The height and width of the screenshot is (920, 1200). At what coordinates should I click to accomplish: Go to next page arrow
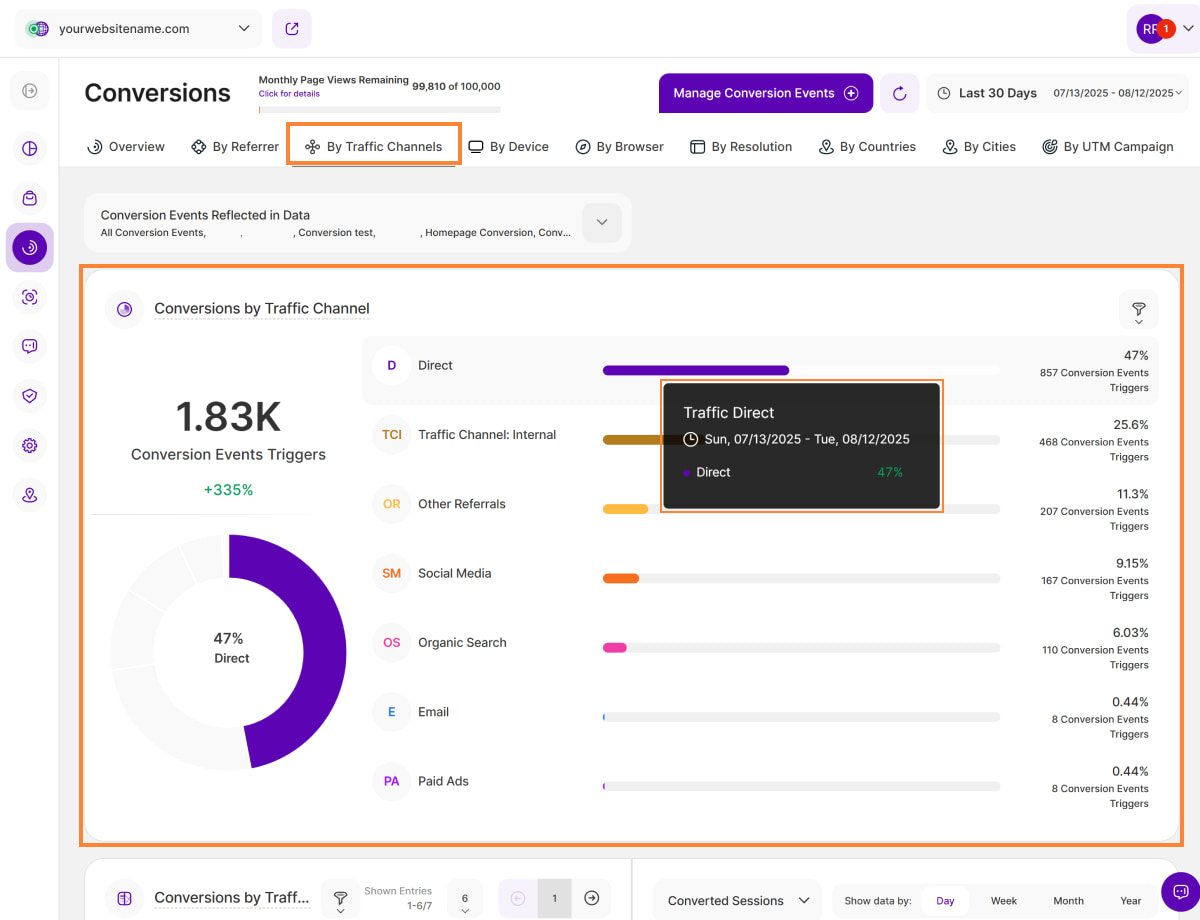pyautogui.click(x=591, y=898)
